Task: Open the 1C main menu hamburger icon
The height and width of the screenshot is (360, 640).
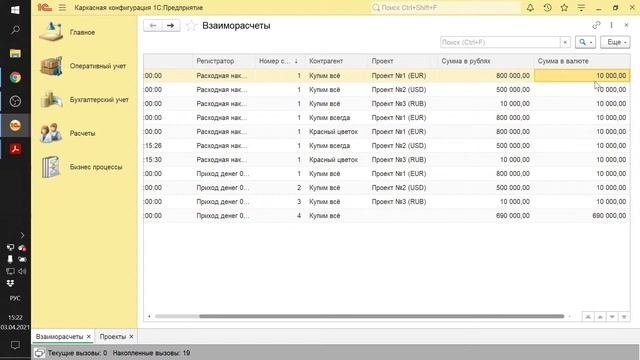Action: pos(62,7)
